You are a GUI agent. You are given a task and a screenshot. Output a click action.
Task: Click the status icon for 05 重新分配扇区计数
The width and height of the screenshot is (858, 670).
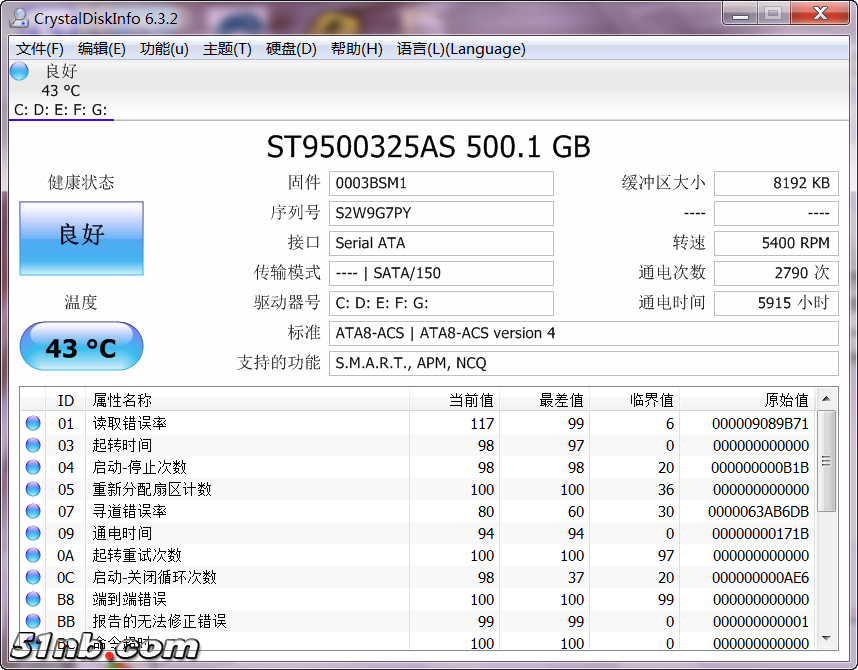point(33,489)
